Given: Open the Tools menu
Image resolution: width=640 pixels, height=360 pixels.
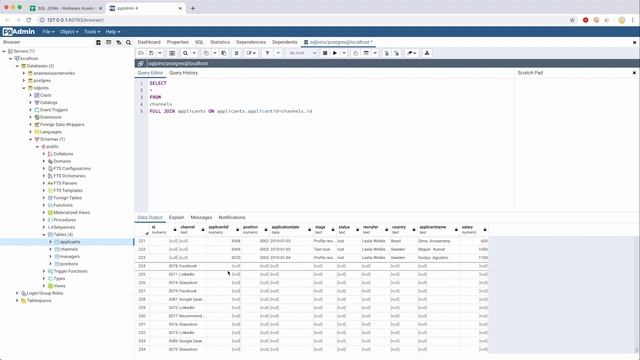Looking at the screenshot, I should [x=92, y=32].
